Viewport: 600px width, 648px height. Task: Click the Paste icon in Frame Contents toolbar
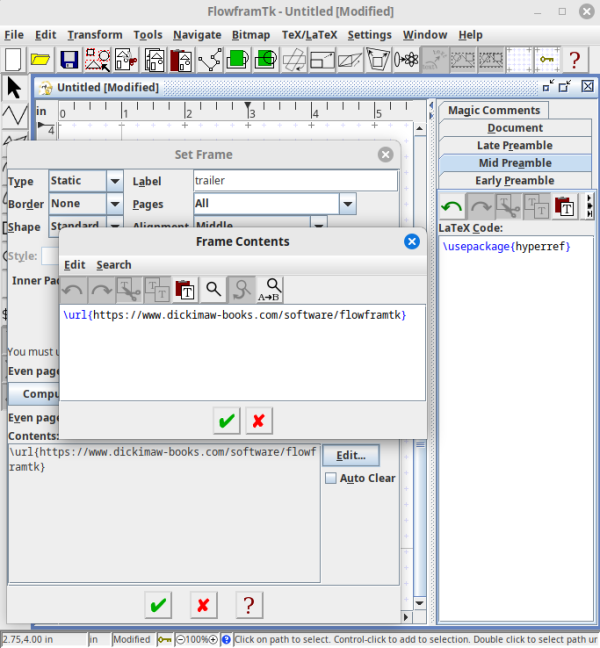(x=185, y=290)
